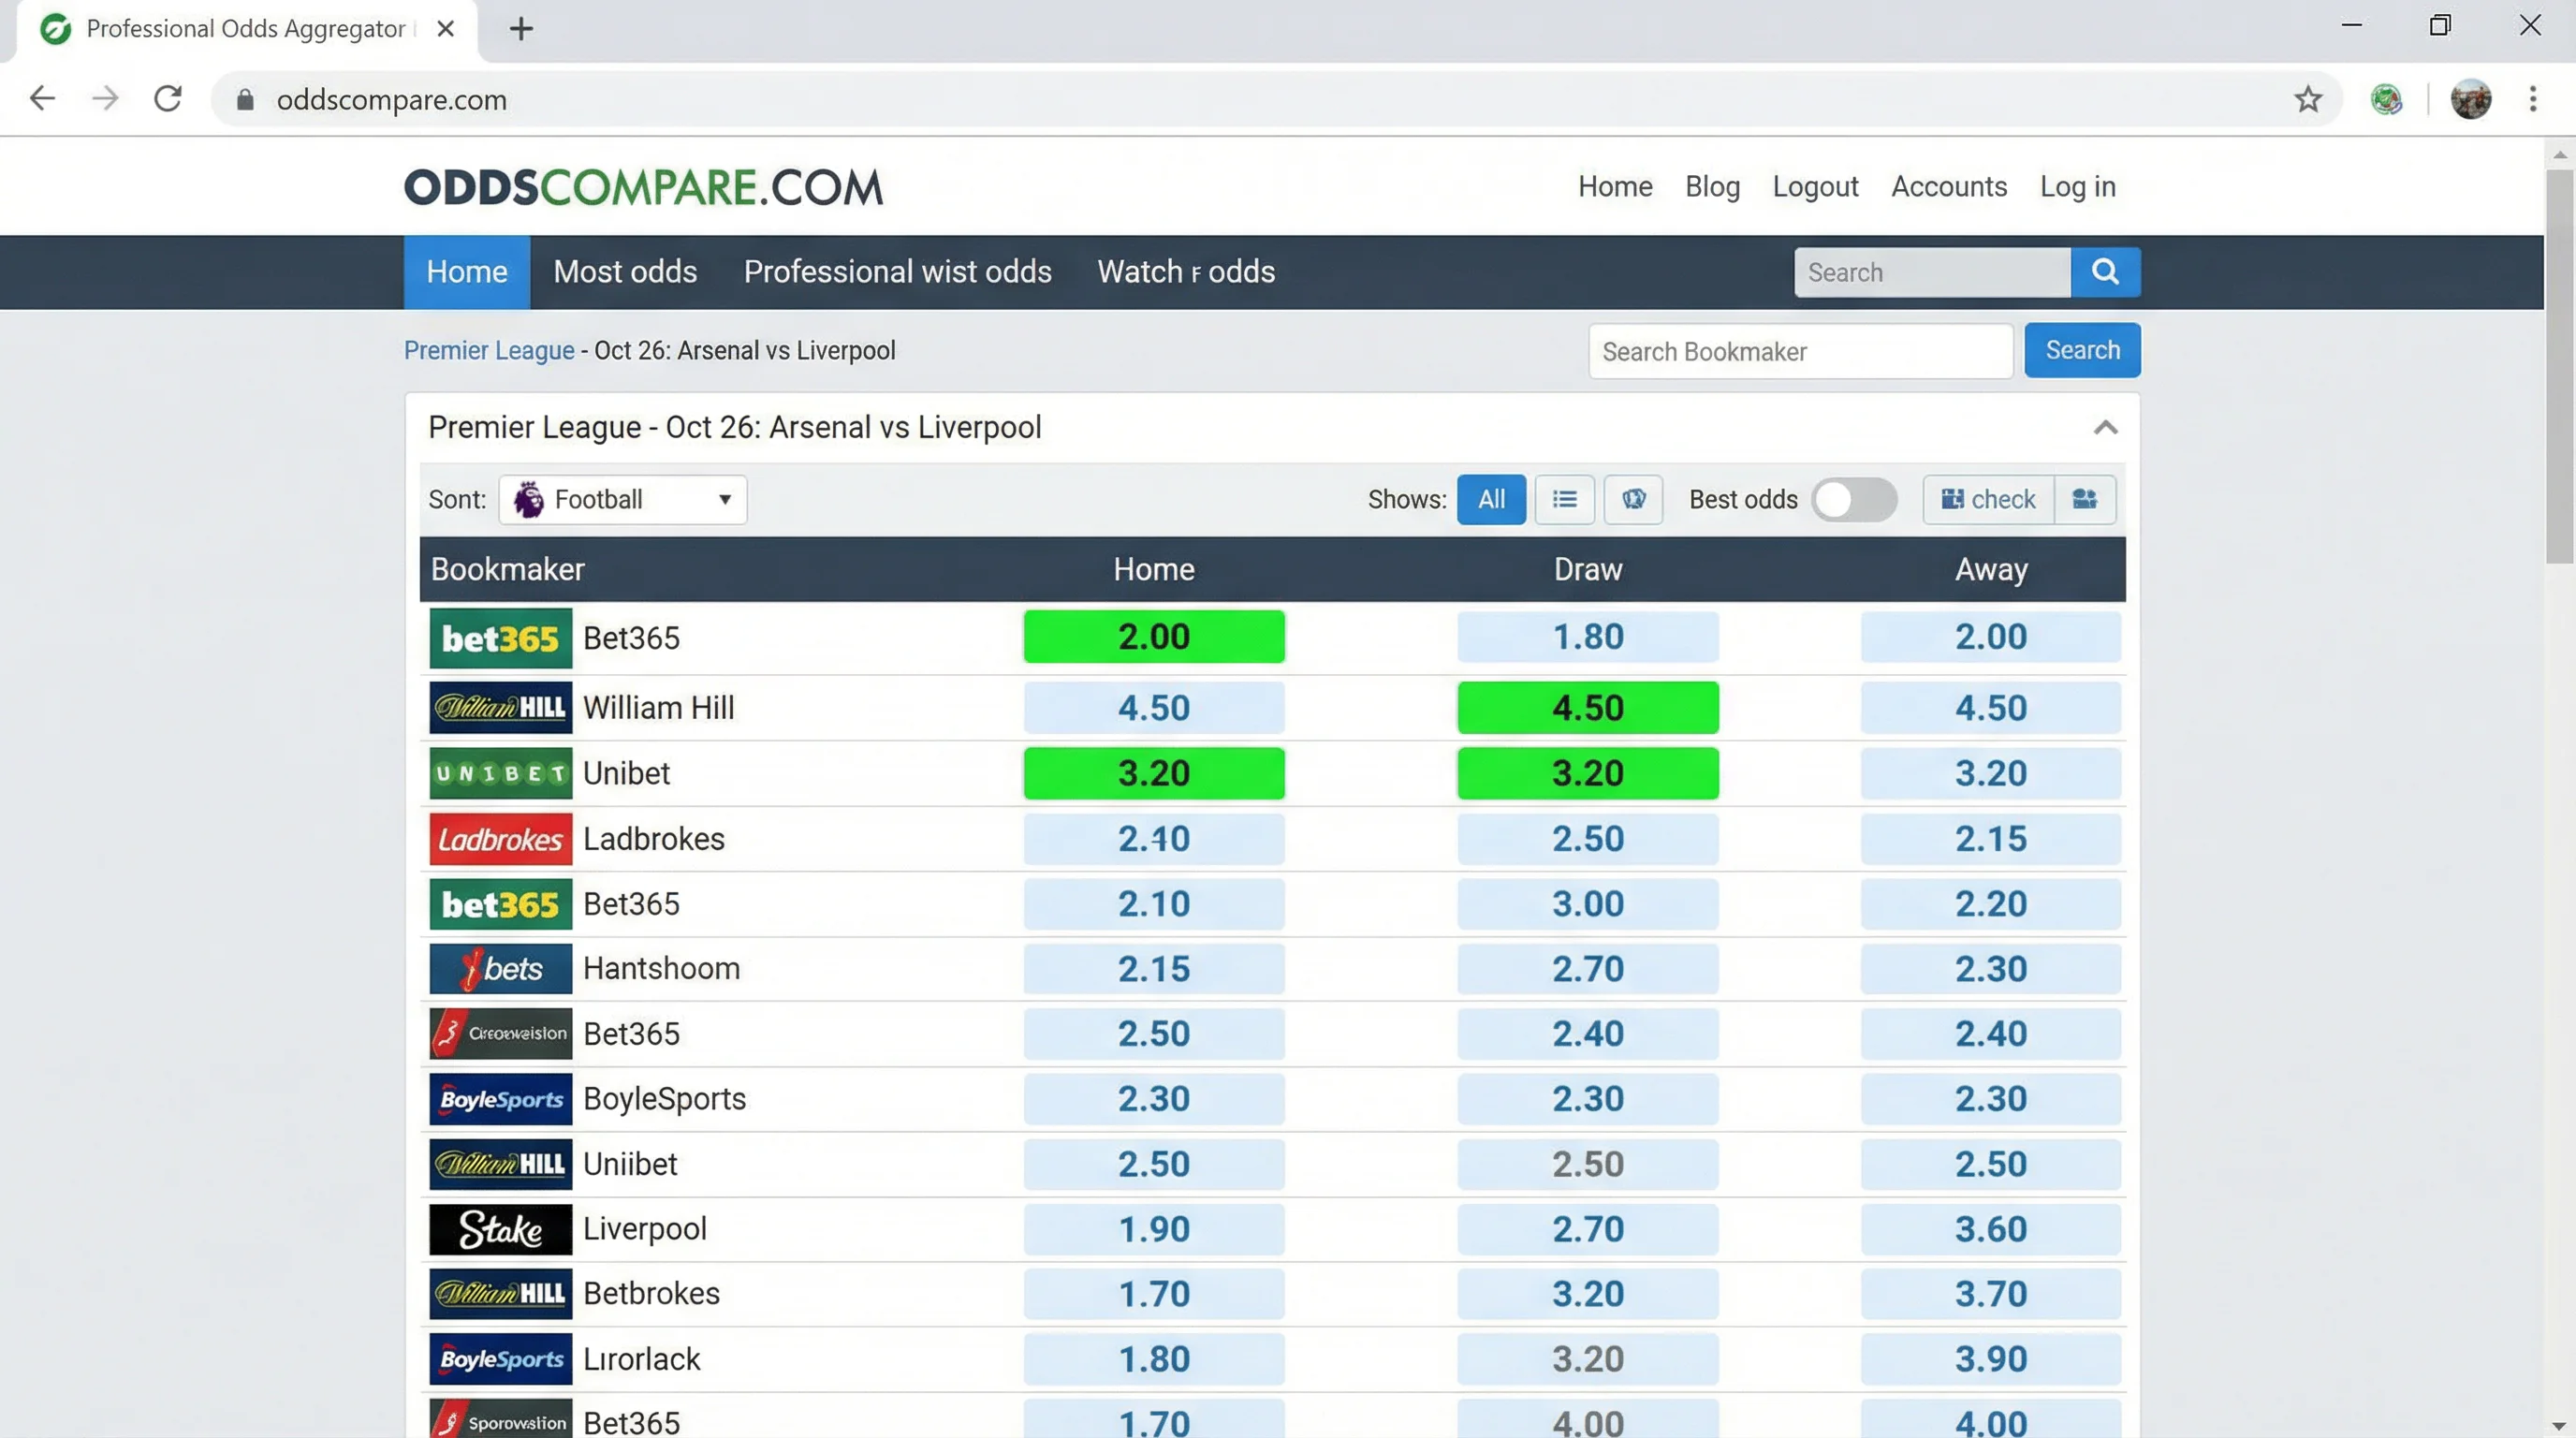Click the Premier League breadcrumb link
Image resolution: width=2576 pixels, height=1438 pixels.
click(x=489, y=351)
